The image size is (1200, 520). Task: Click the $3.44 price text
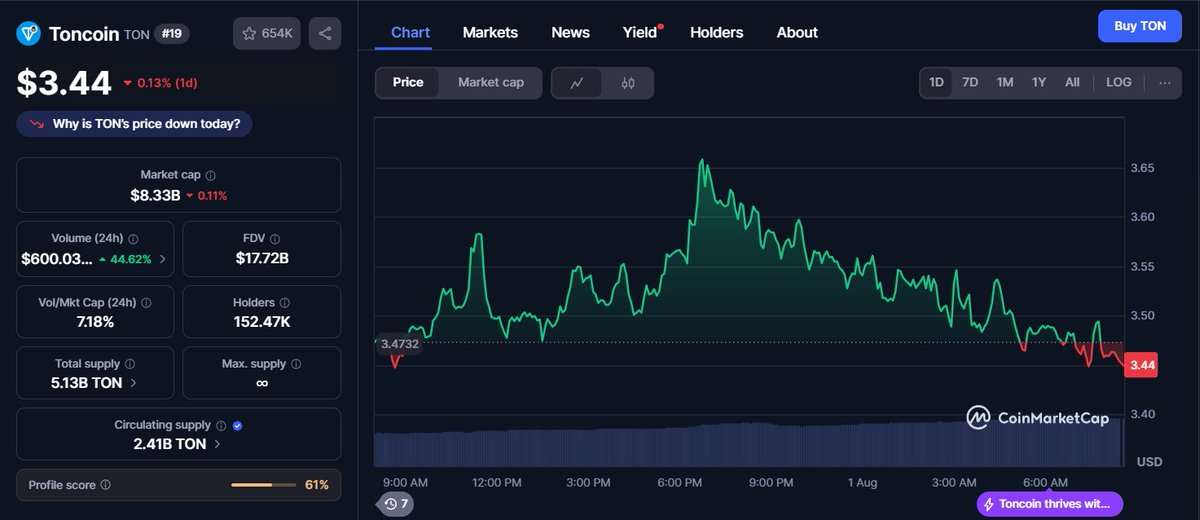[63, 83]
